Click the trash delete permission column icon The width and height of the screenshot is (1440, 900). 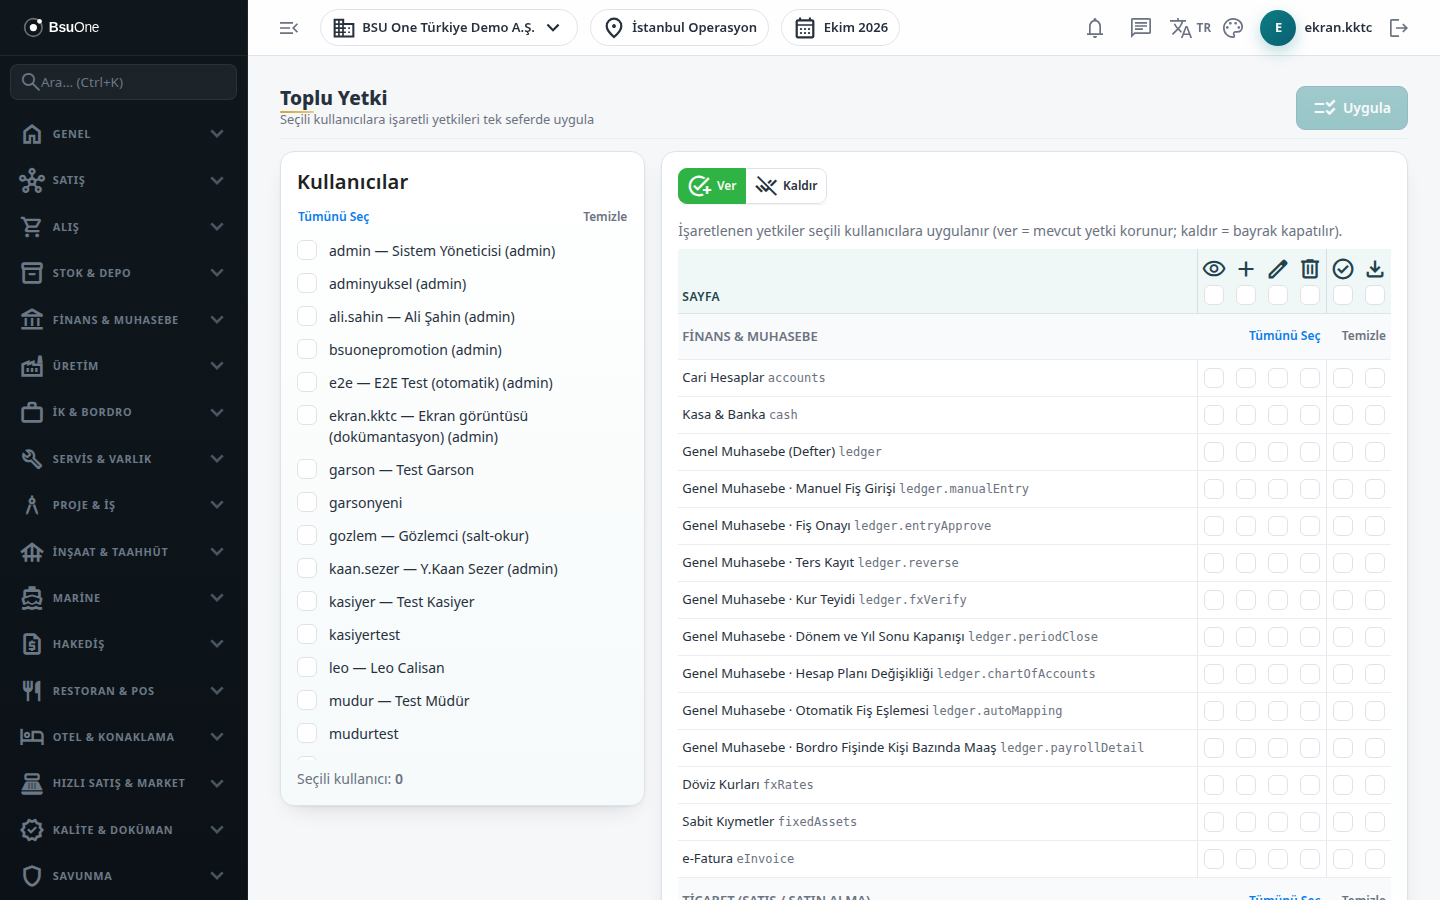click(1310, 269)
